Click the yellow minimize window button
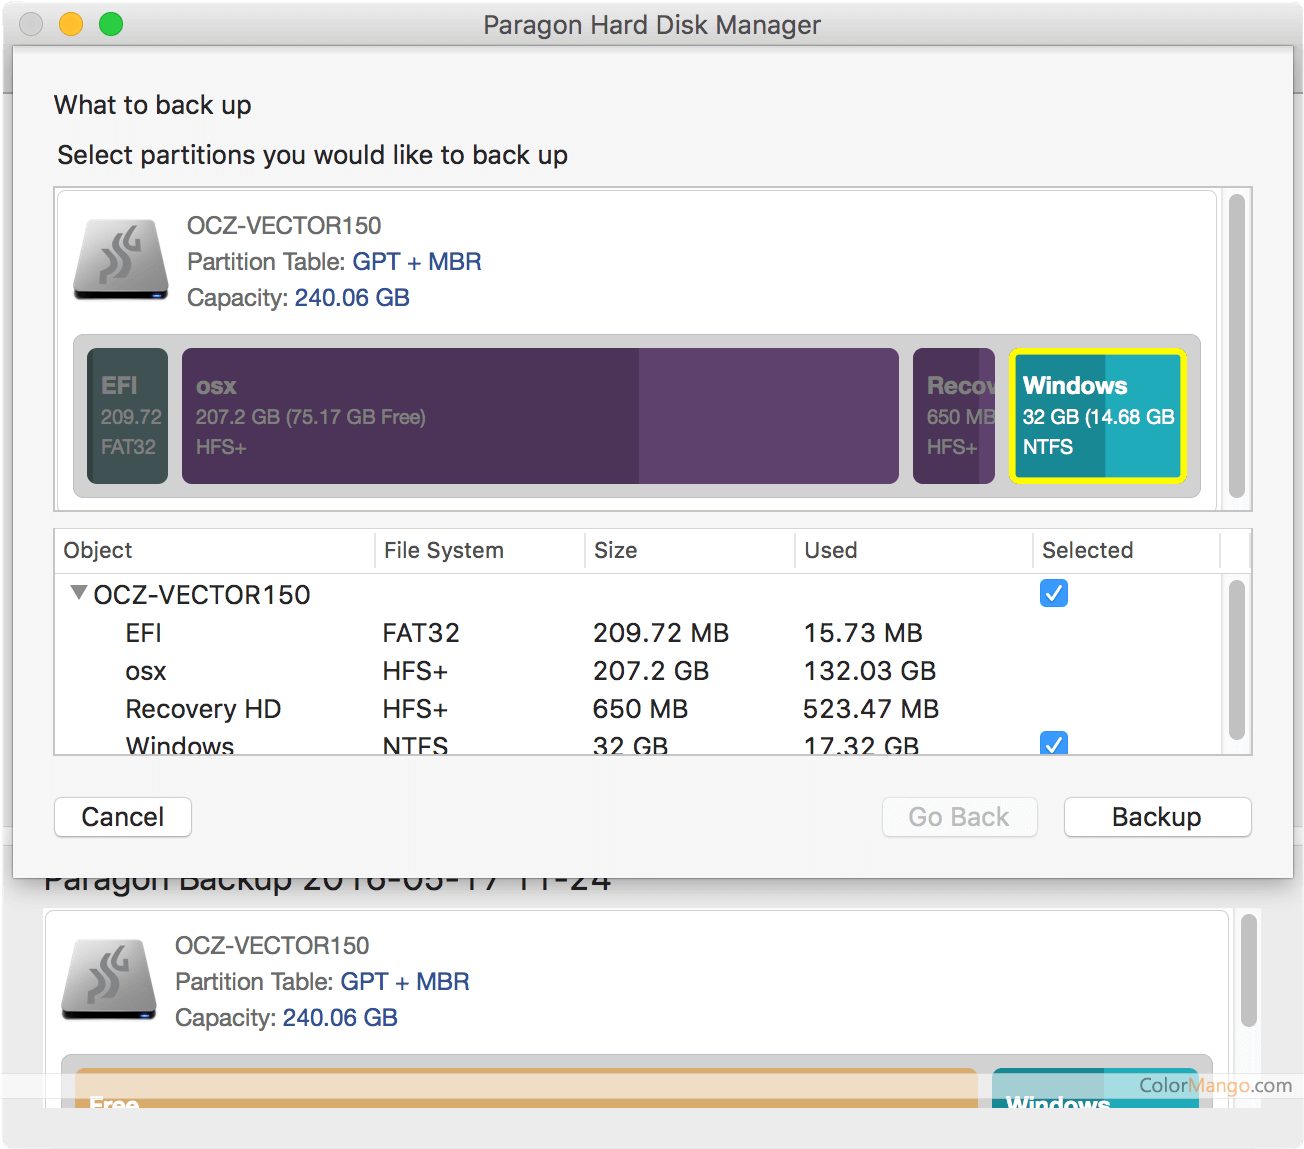 (71, 24)
